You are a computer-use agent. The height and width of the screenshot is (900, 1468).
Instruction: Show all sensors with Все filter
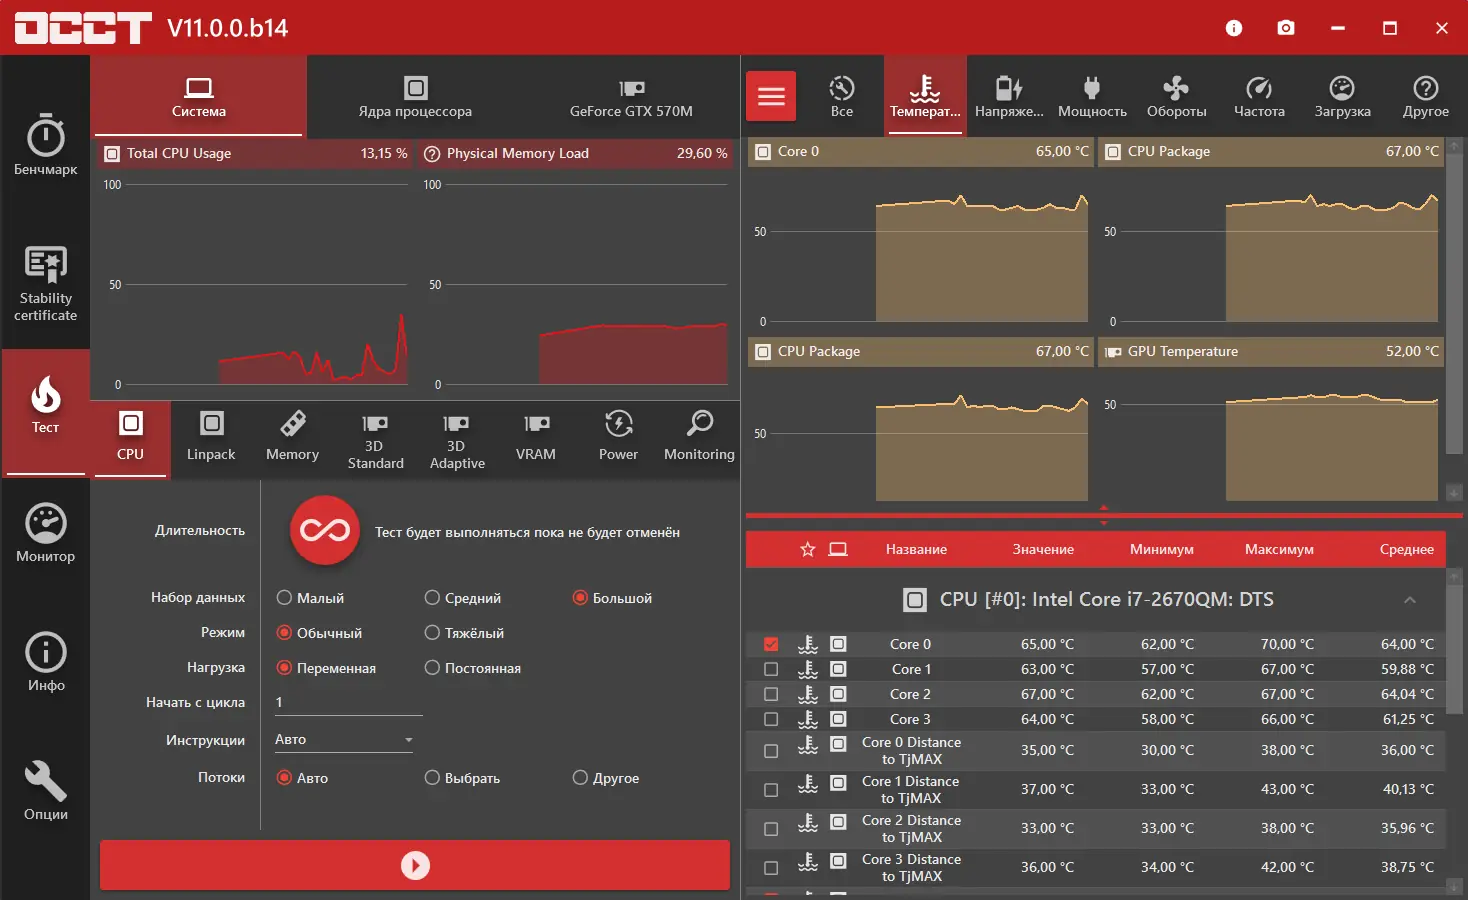[x=842, y=96]
